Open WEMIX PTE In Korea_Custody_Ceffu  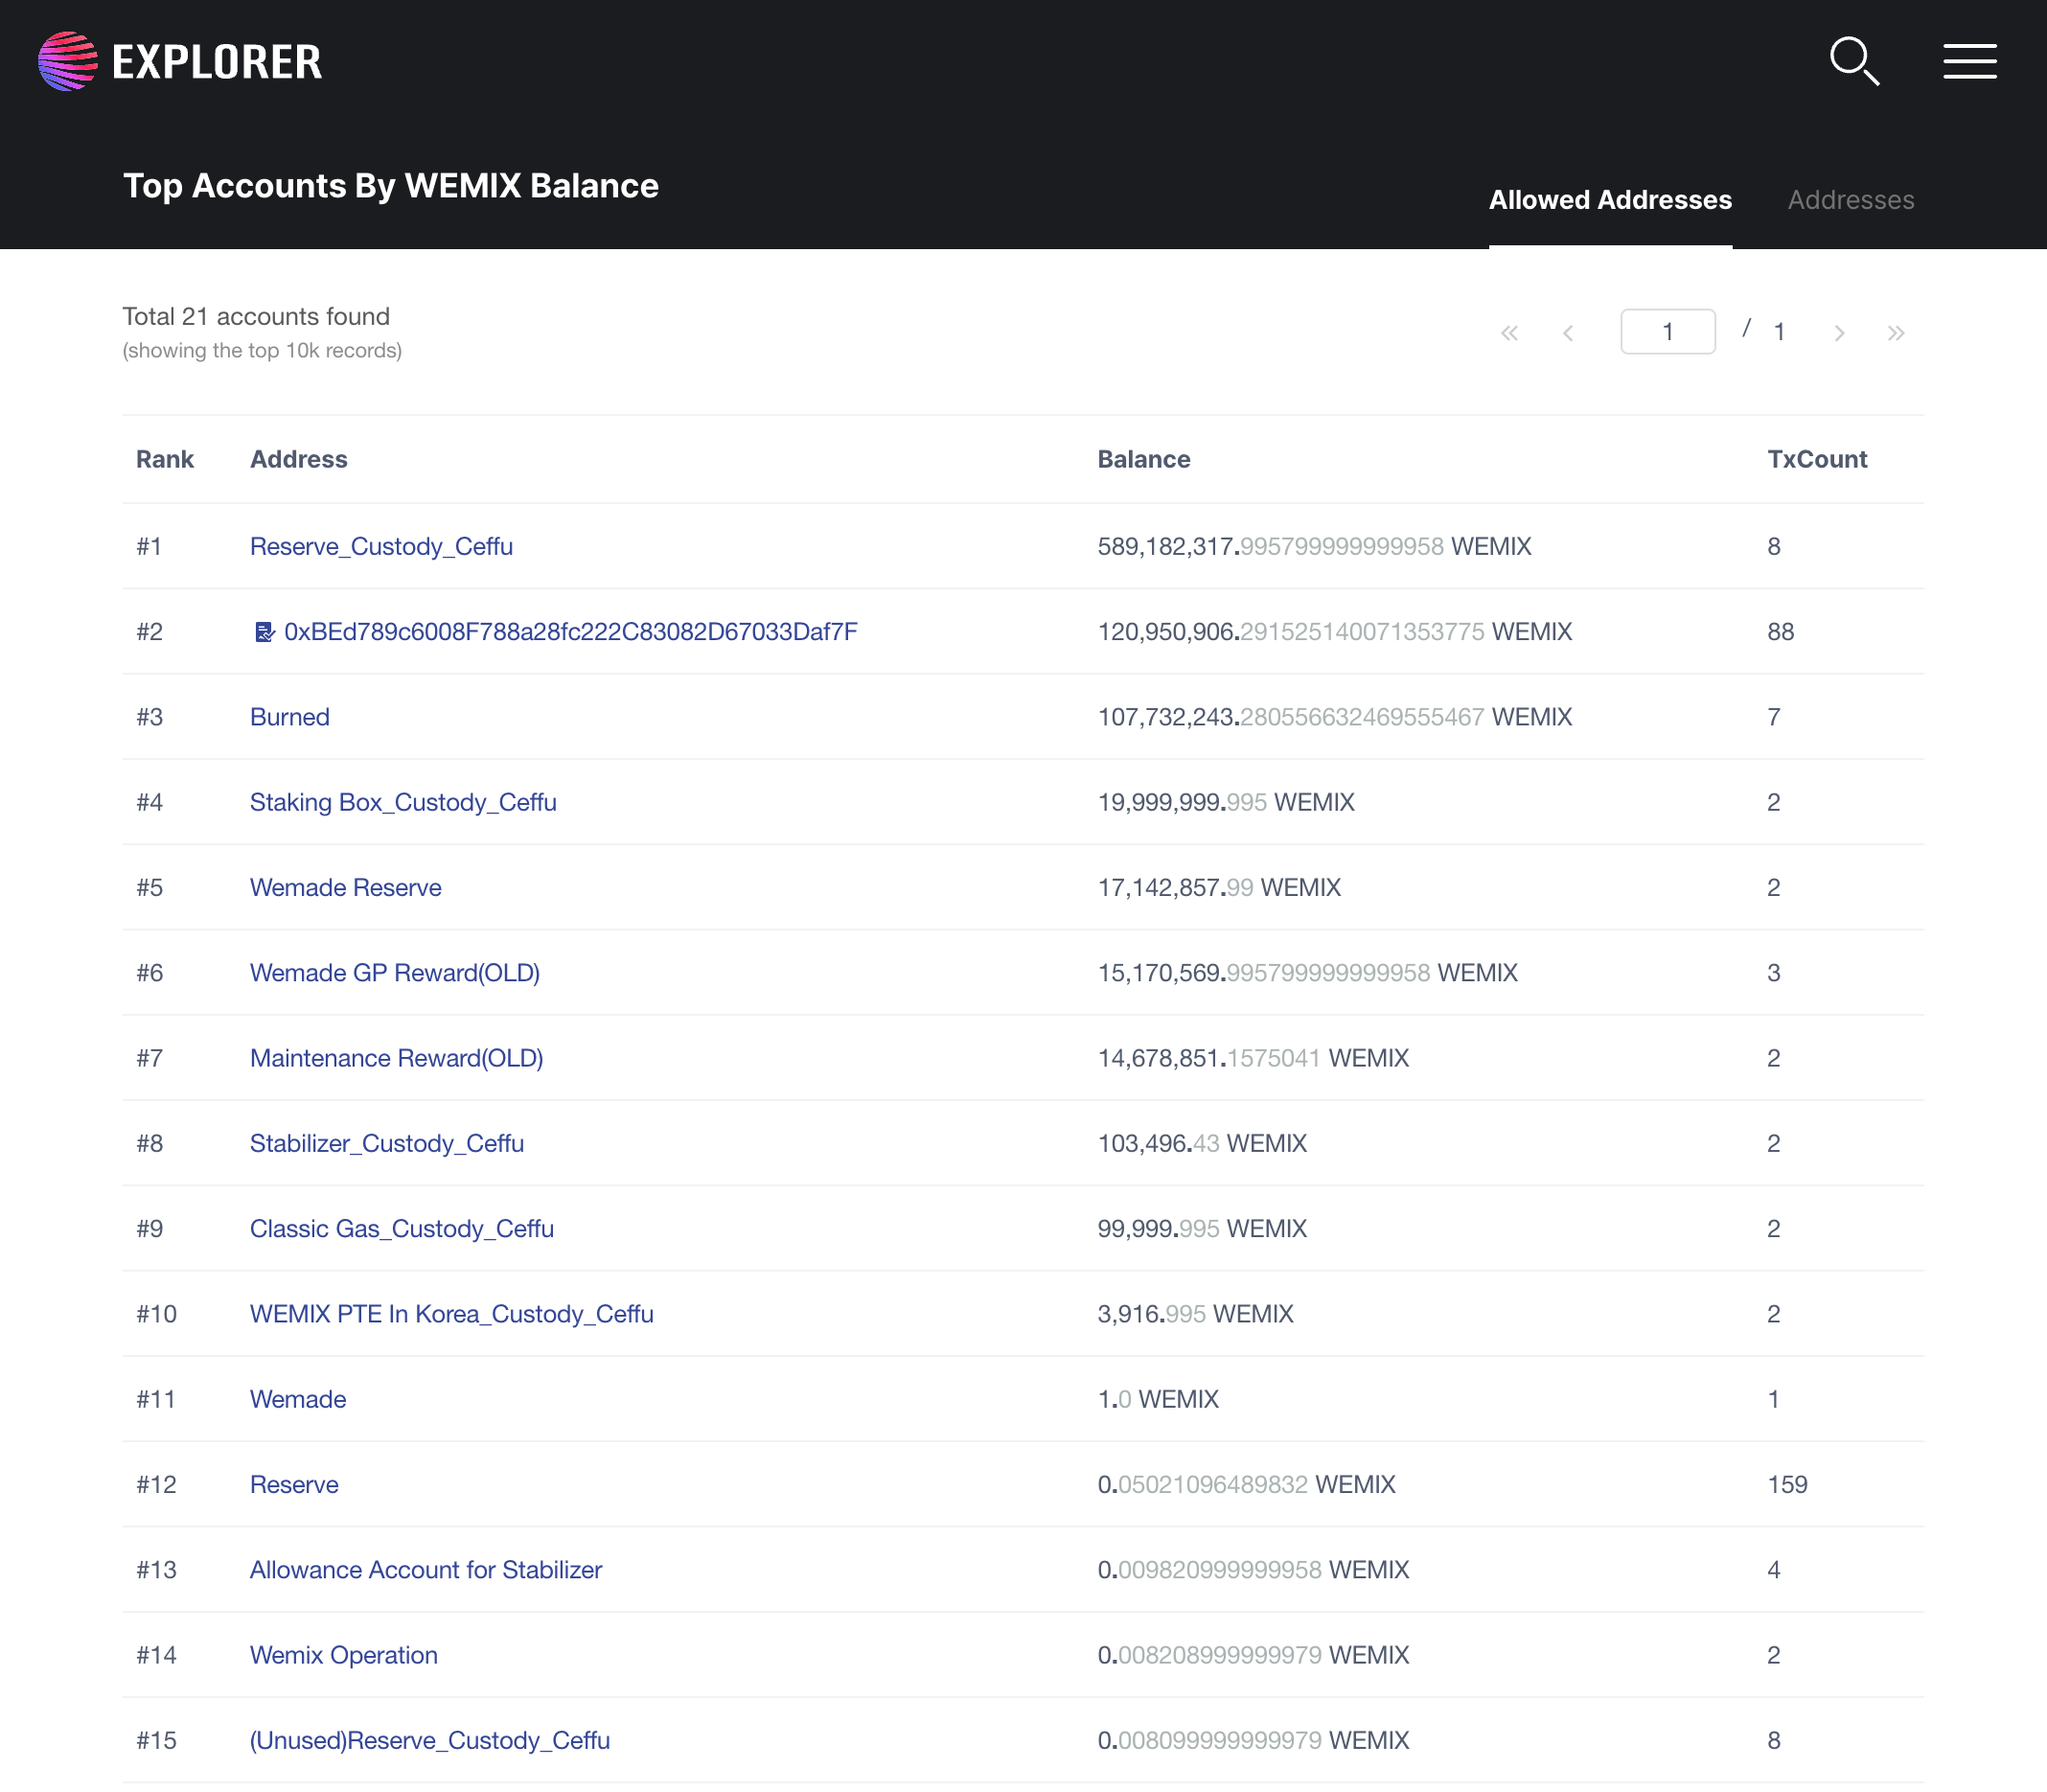pyautogui.click(x=451, y=1314)
